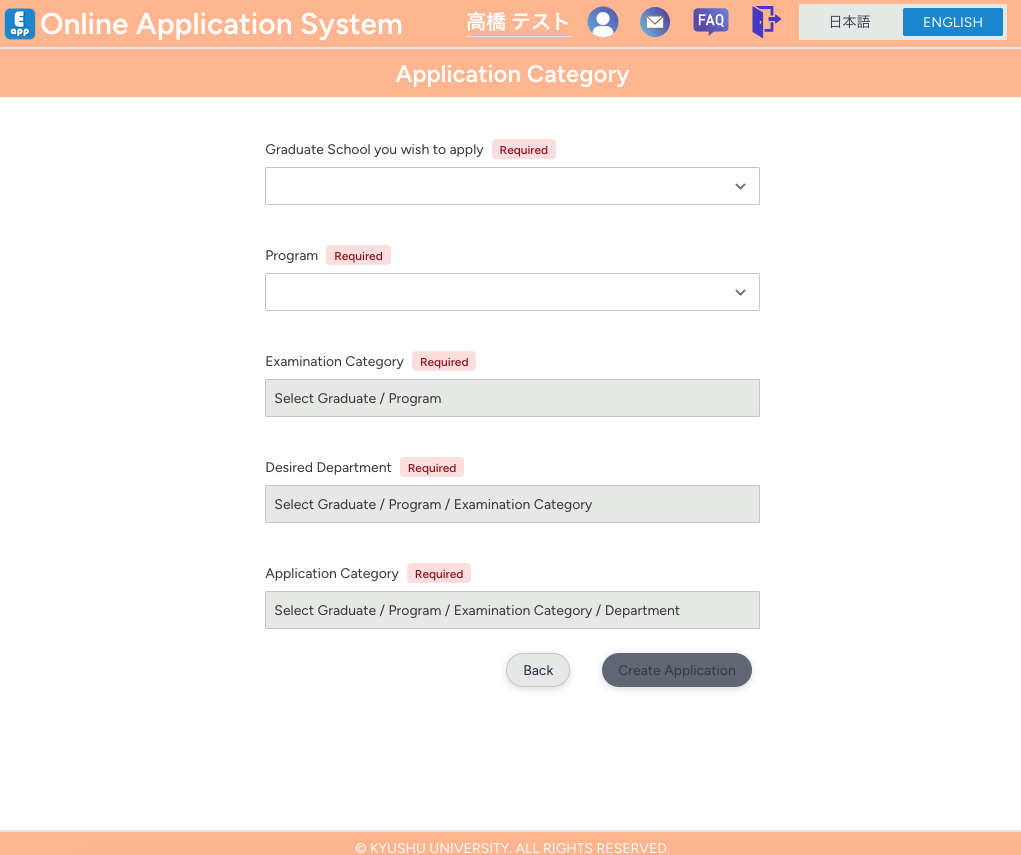Click the Kyushu University copyright footer

click(512, 847)
